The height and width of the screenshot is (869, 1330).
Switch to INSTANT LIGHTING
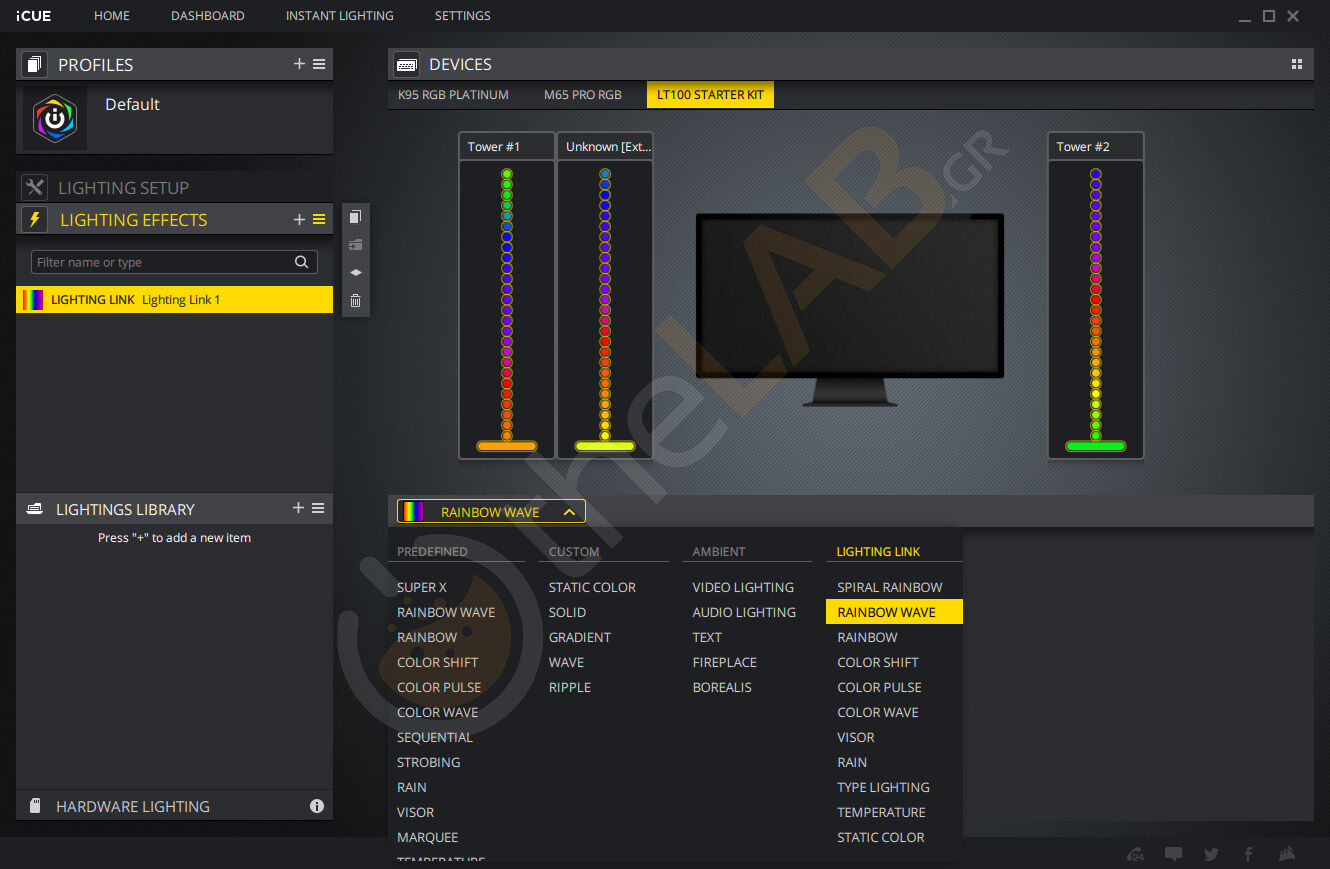coord(340,16)
